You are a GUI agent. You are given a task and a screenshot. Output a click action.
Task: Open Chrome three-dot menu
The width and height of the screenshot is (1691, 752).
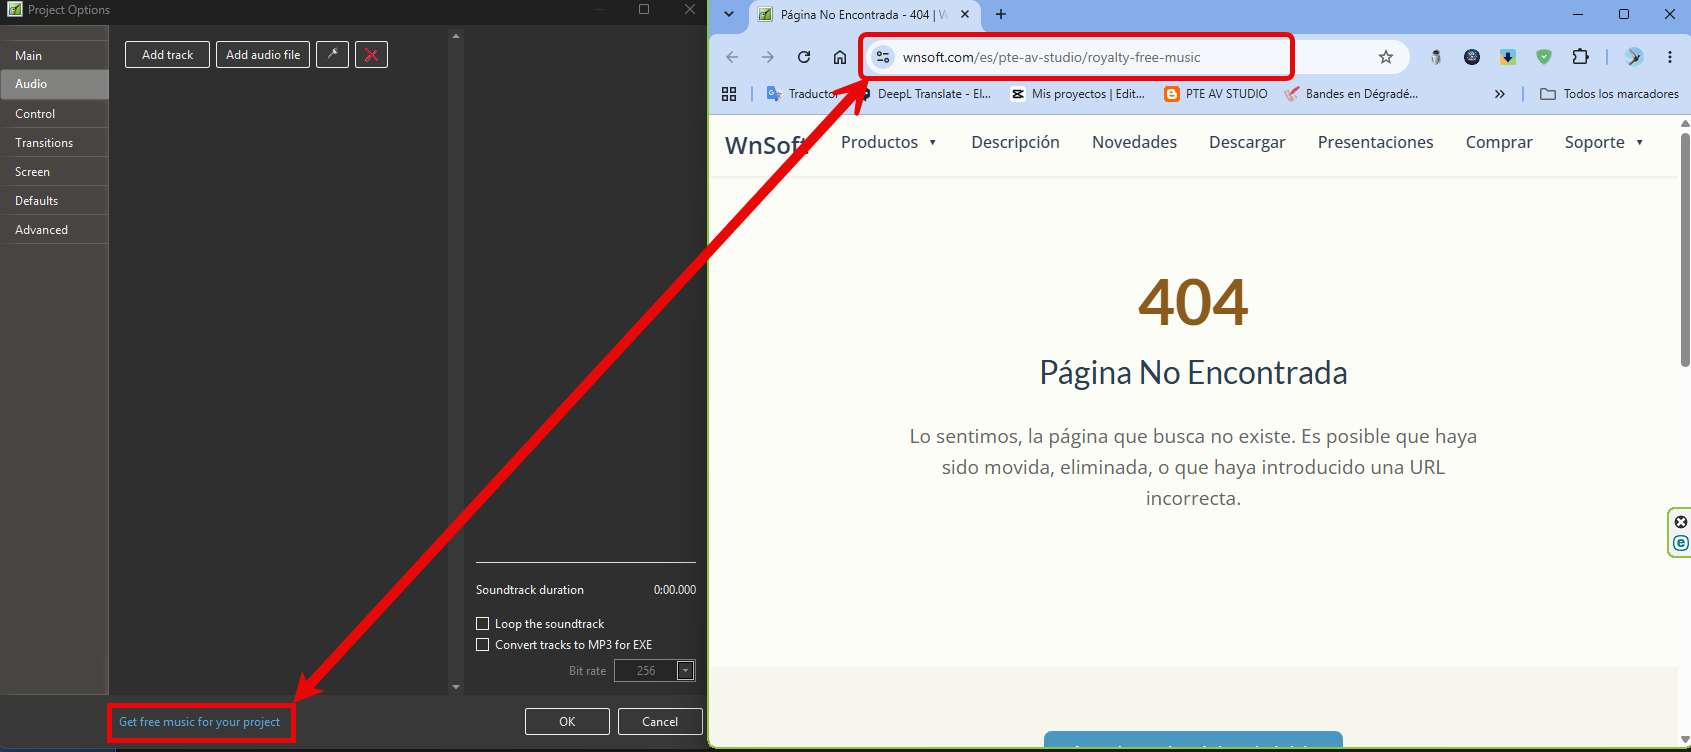click(1670, 57)
